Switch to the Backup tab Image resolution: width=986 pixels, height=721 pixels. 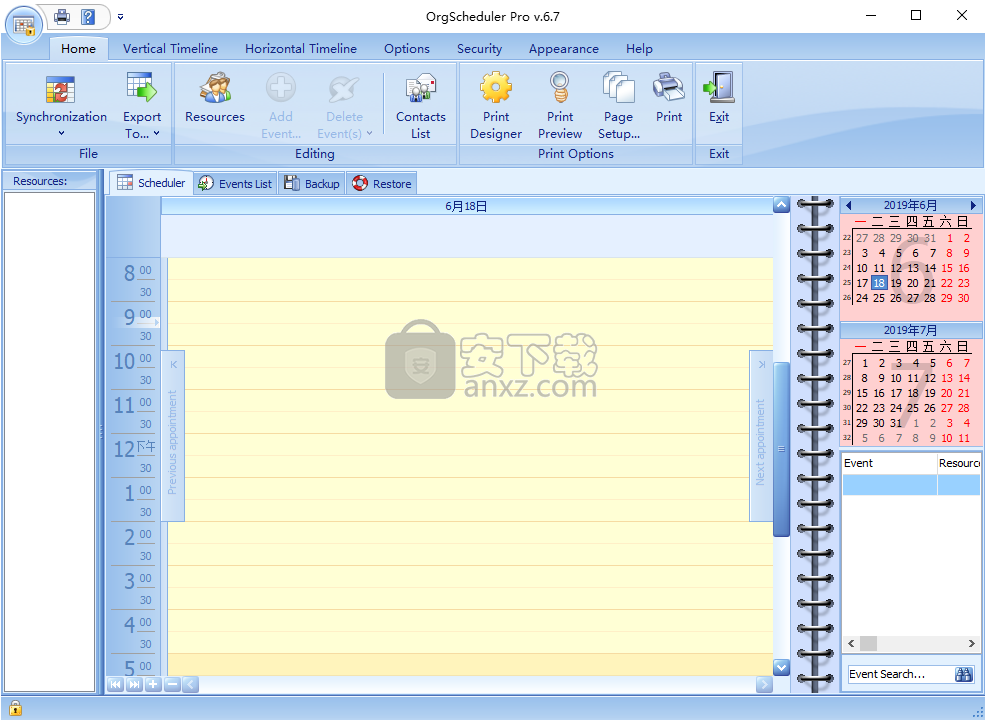312,184
